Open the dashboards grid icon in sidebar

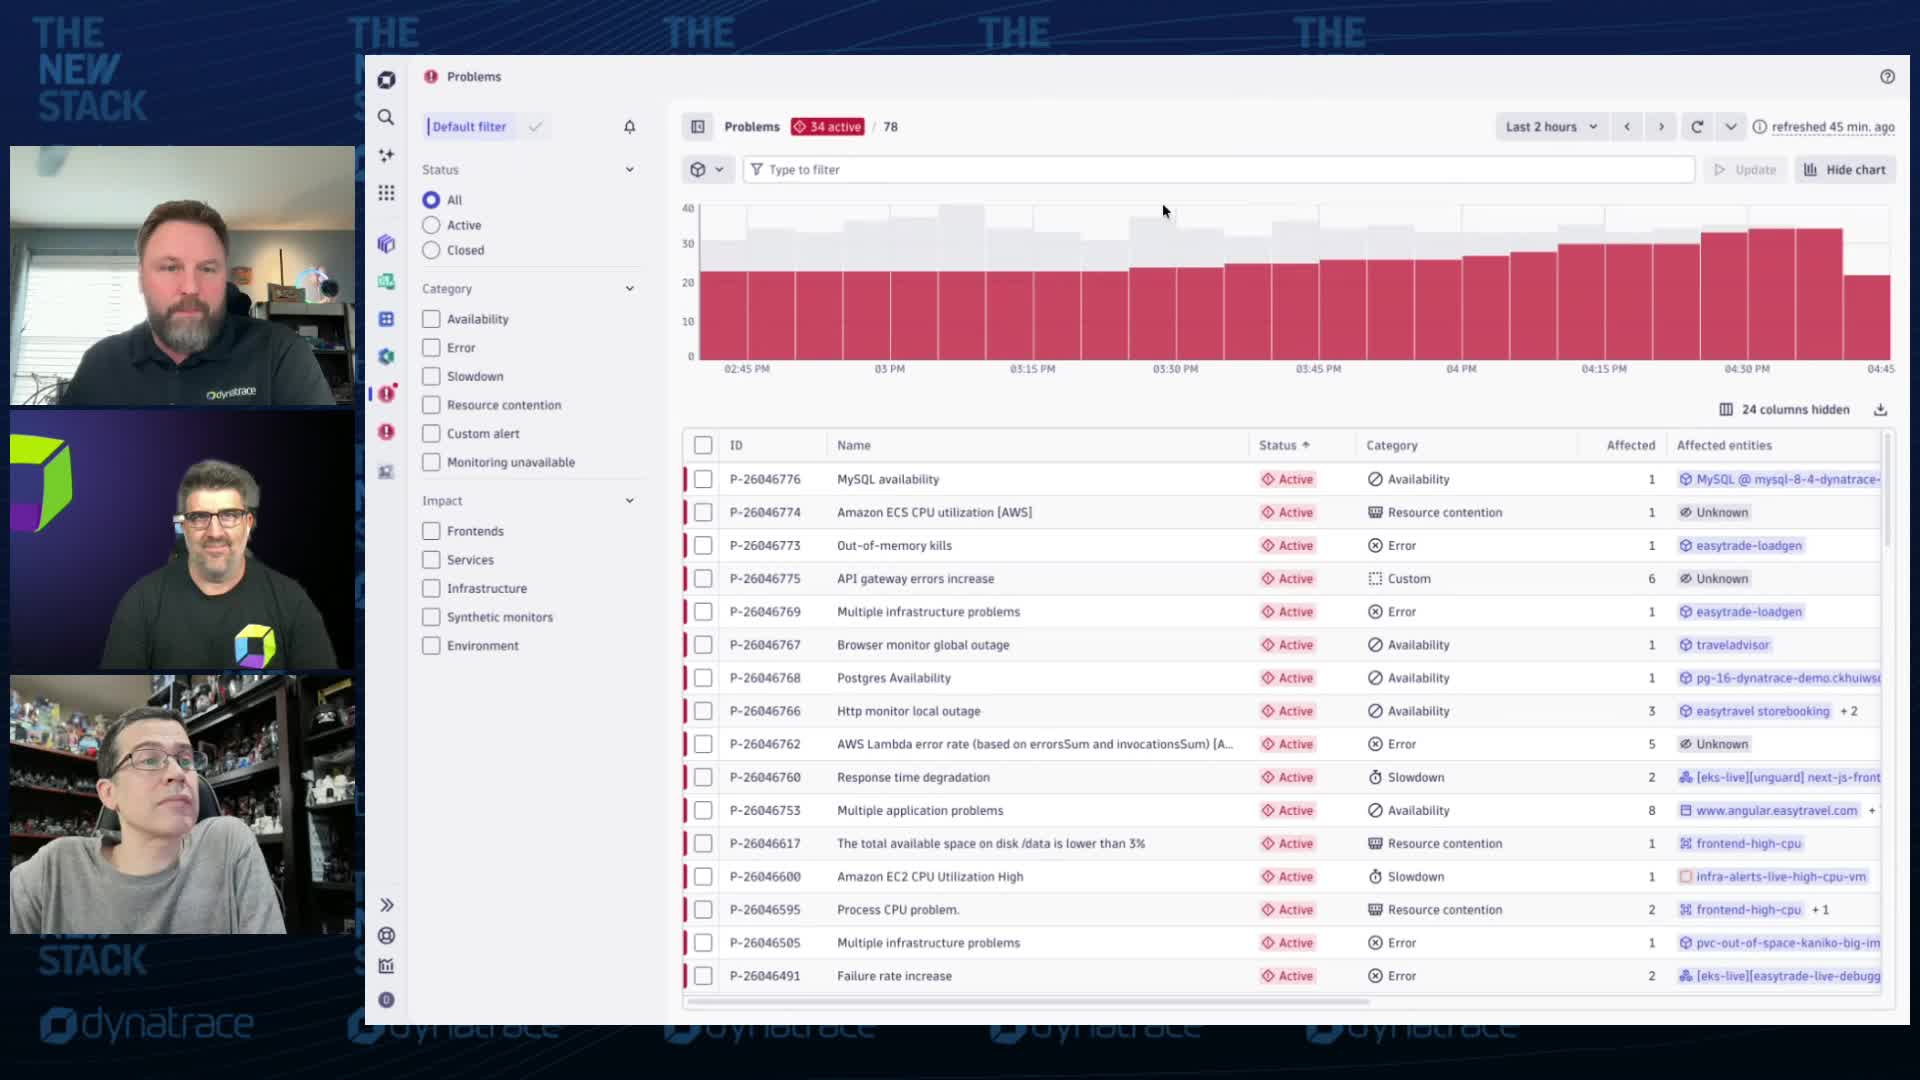pos(386,320)
